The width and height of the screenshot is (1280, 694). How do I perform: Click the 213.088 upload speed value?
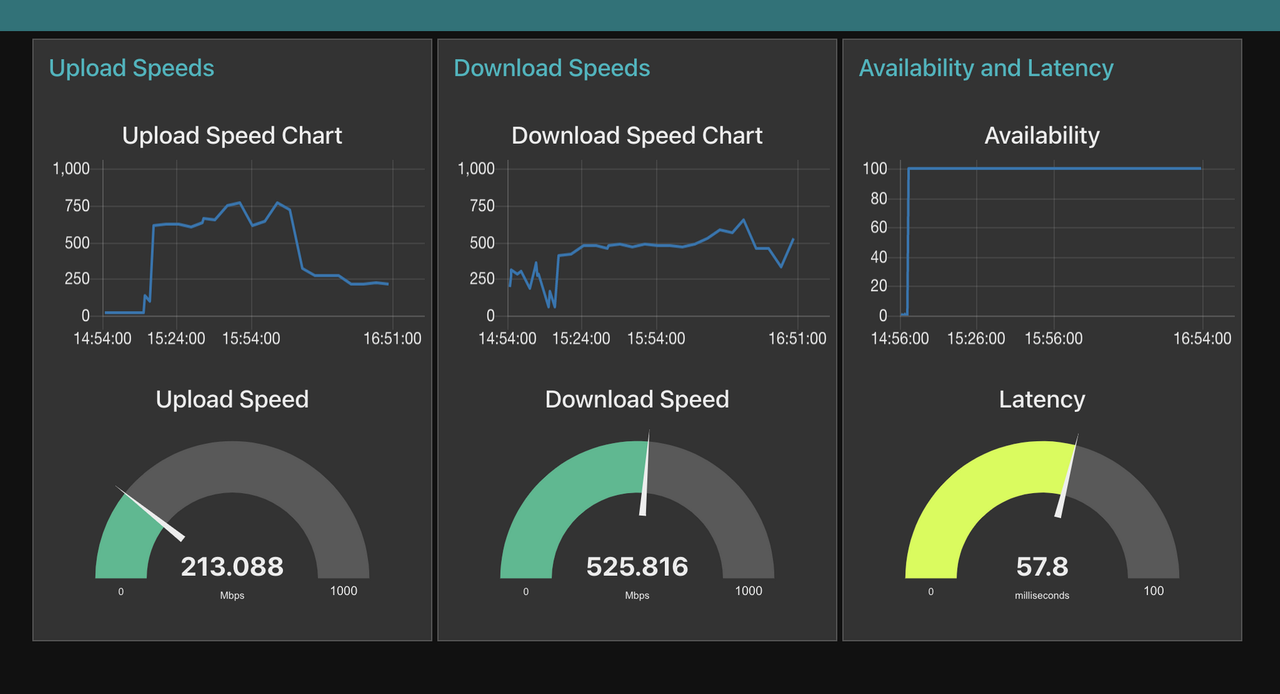(x=232, y=567)
